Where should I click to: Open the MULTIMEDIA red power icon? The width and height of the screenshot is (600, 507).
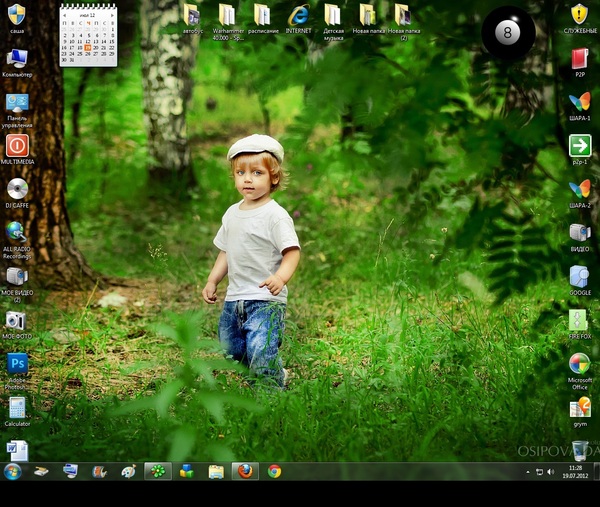point(17,146)
